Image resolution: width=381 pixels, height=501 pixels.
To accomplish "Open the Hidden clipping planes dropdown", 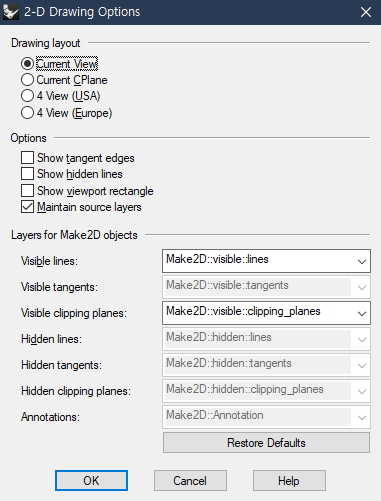I will [266, 391].
